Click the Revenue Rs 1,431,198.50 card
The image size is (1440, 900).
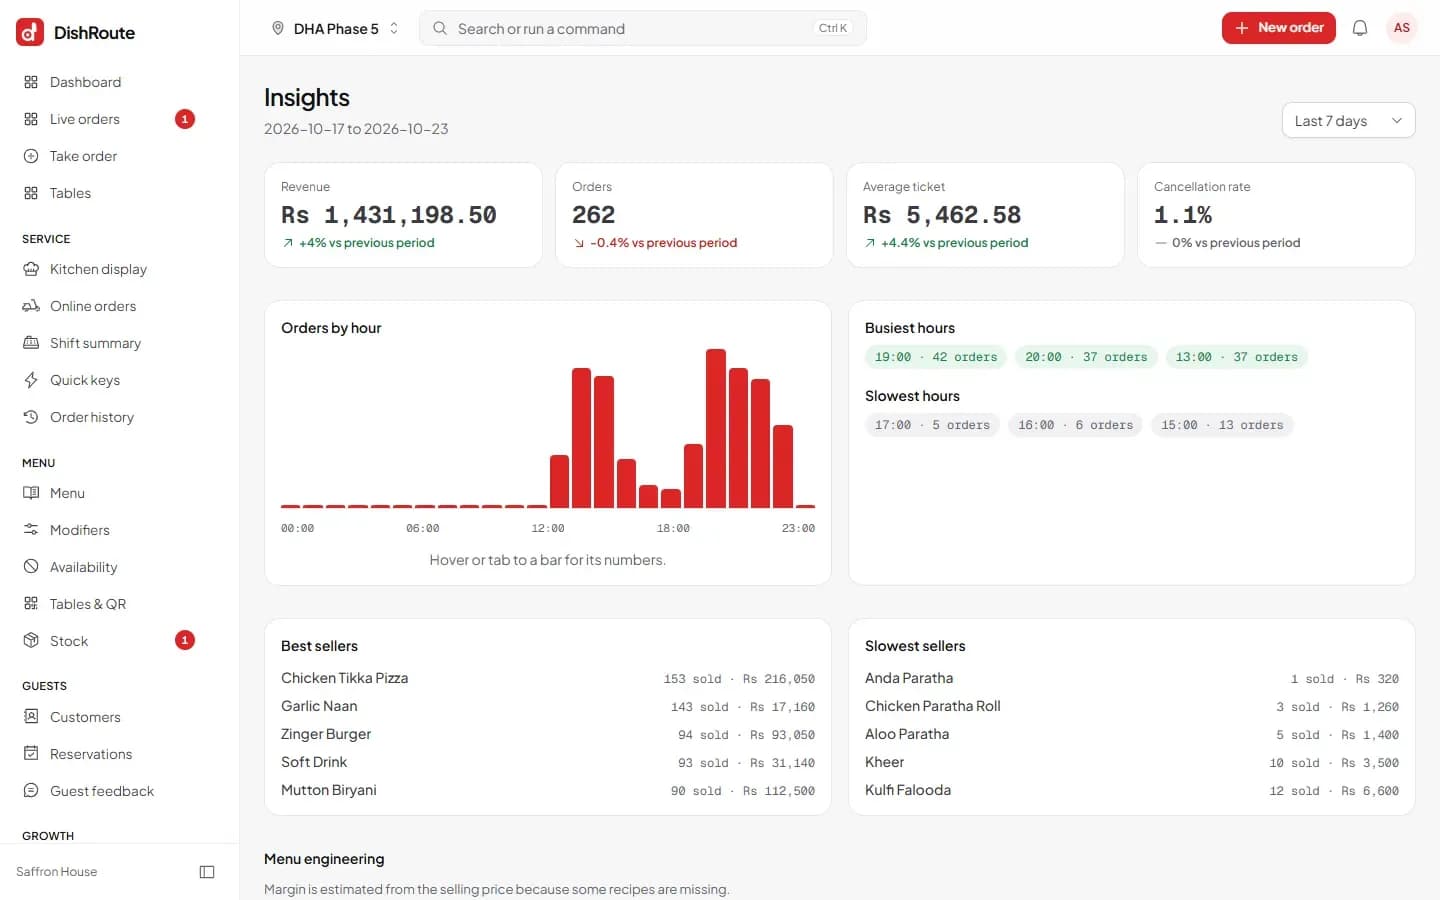[x=403, y=215]
